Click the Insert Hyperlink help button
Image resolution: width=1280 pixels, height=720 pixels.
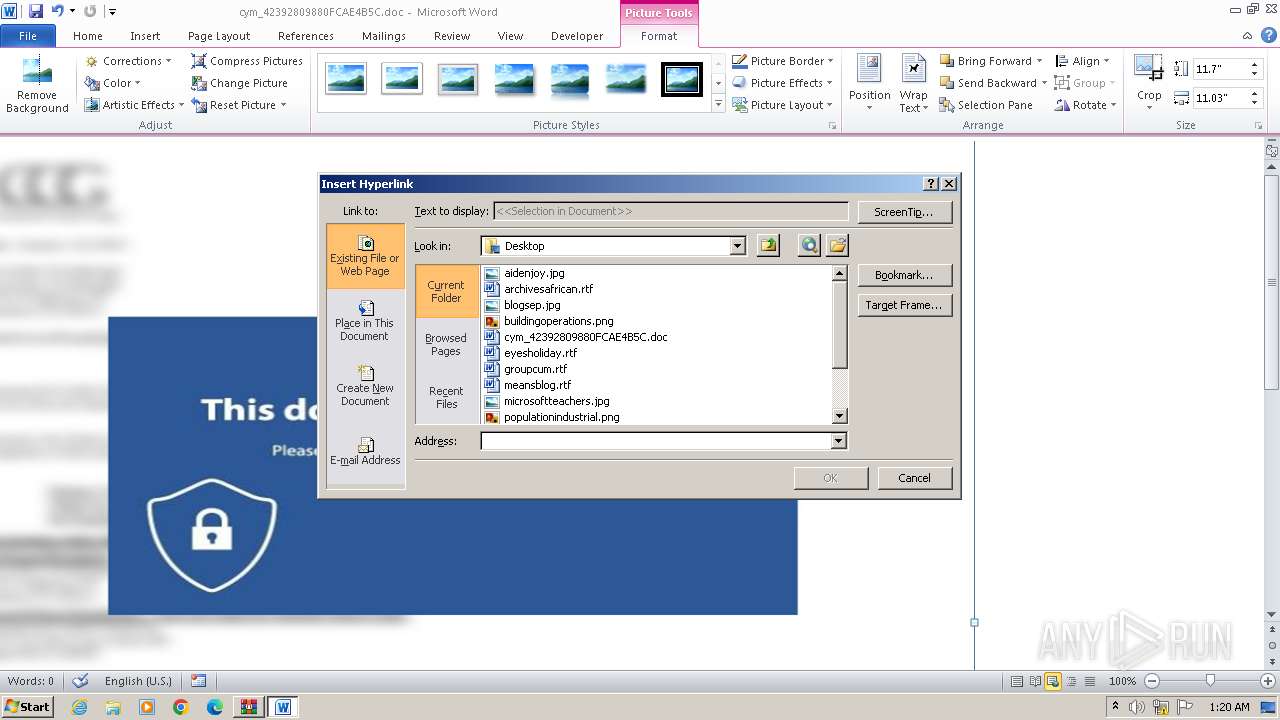click(x=931, y=184)
